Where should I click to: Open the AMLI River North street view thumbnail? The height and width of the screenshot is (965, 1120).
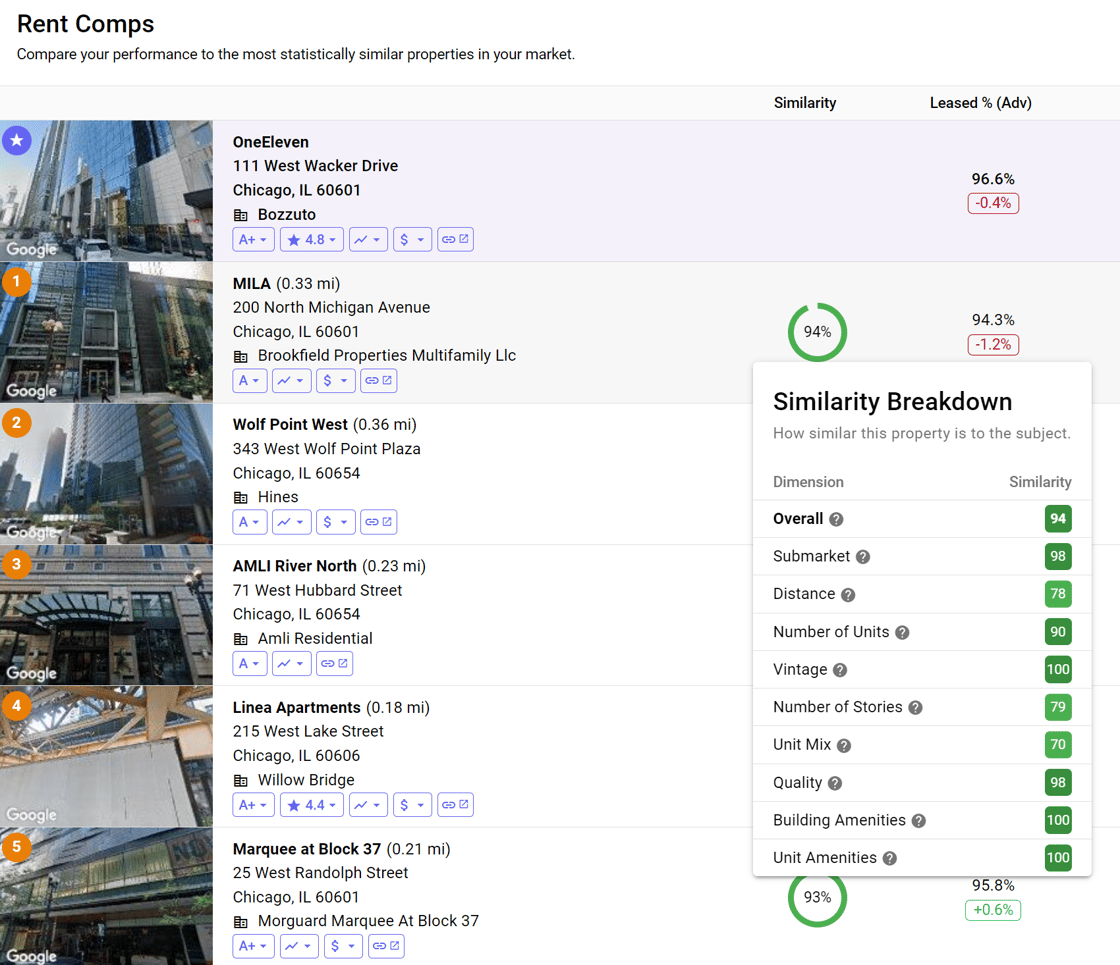coord(106,615)
